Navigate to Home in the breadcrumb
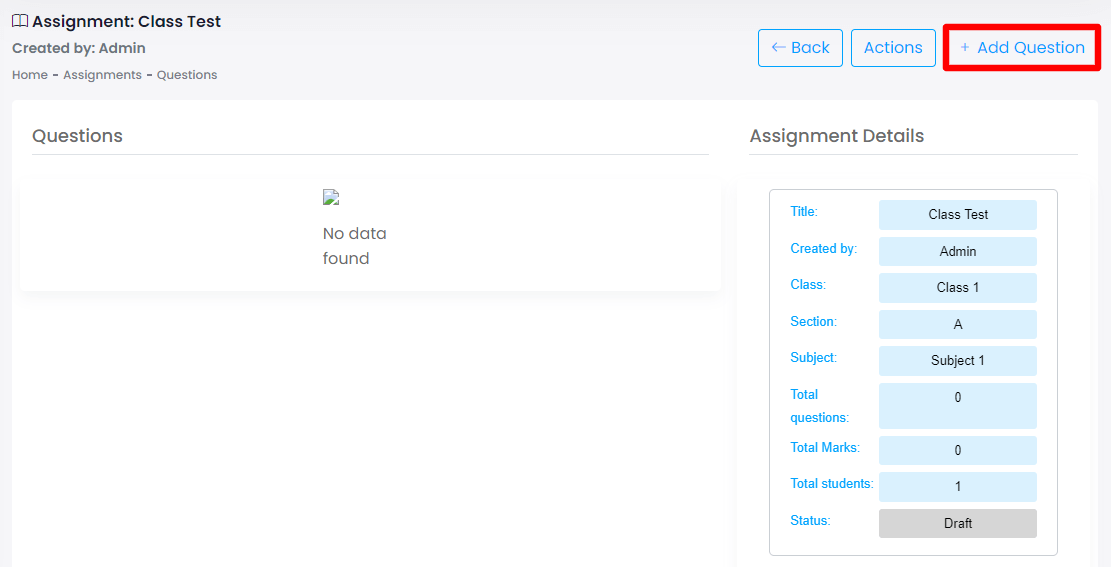The width and height of the screenshot is (1111, 567). [x=30, y=75]
